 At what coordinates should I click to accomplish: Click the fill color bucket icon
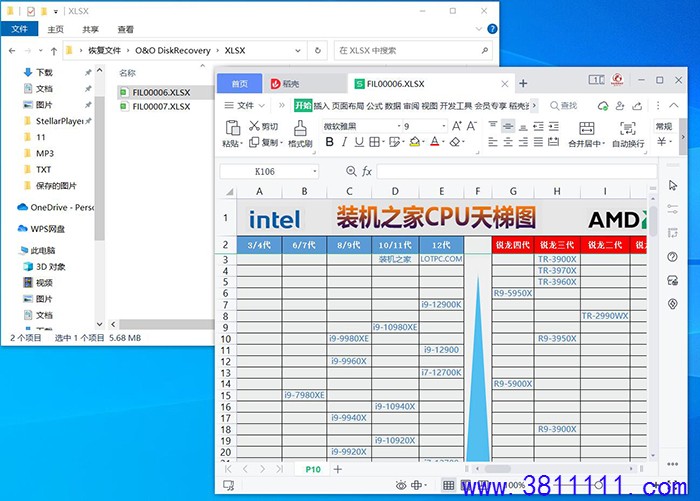click(x=414, y=142)
